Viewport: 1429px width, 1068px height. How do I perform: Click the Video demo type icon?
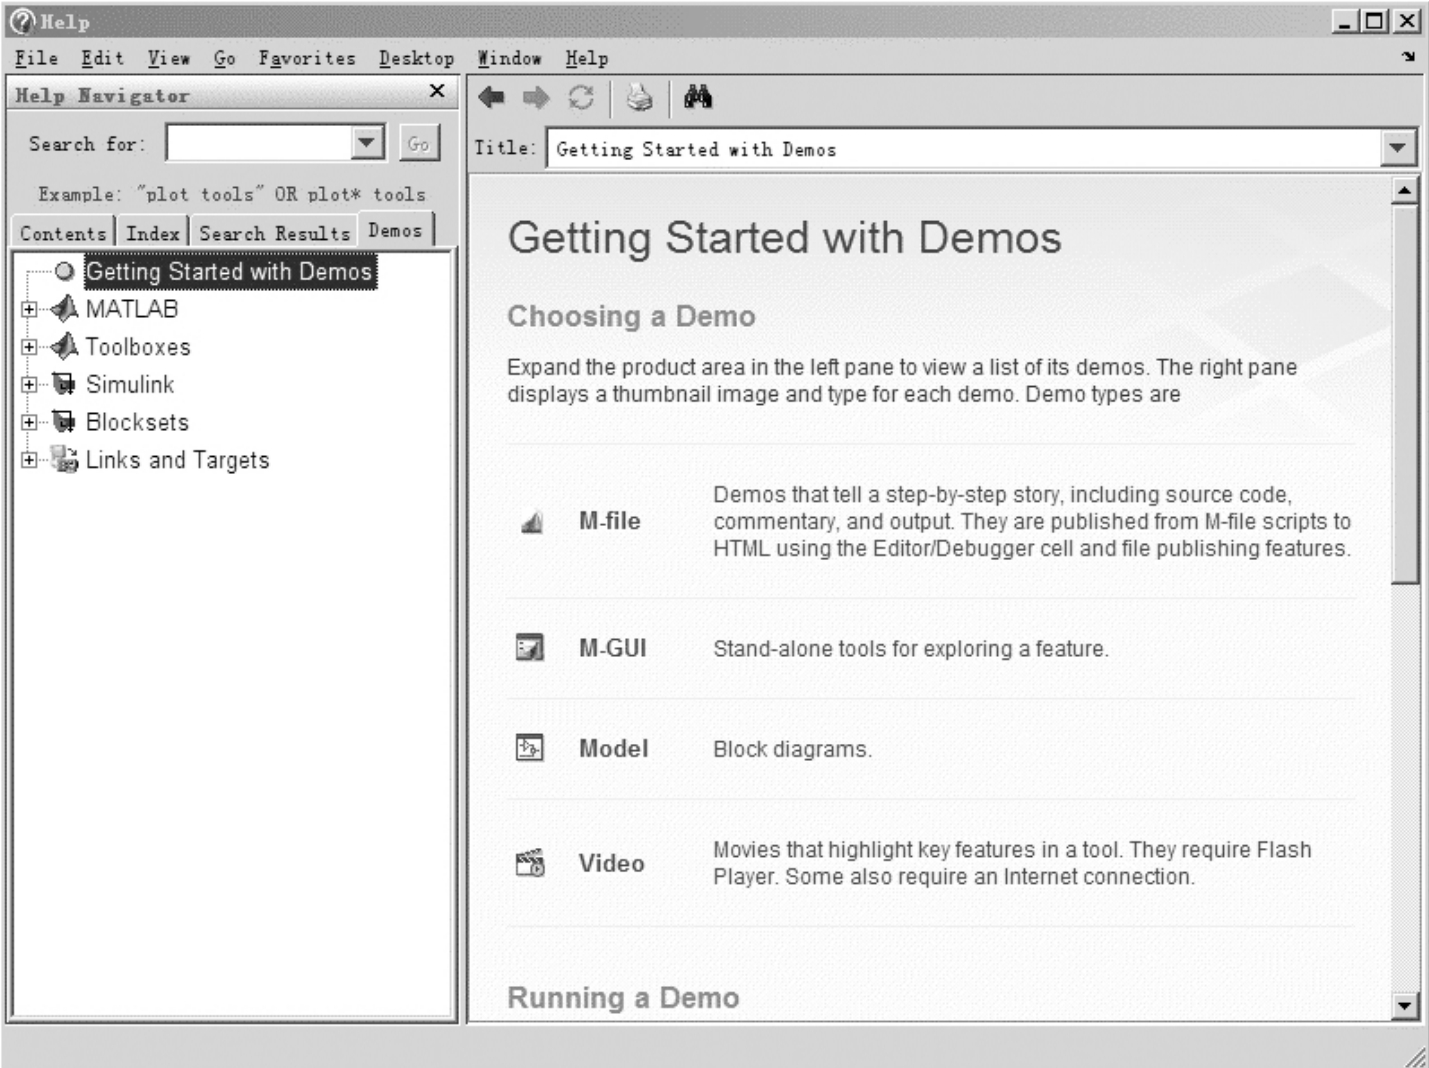click(x=530, y=863)
